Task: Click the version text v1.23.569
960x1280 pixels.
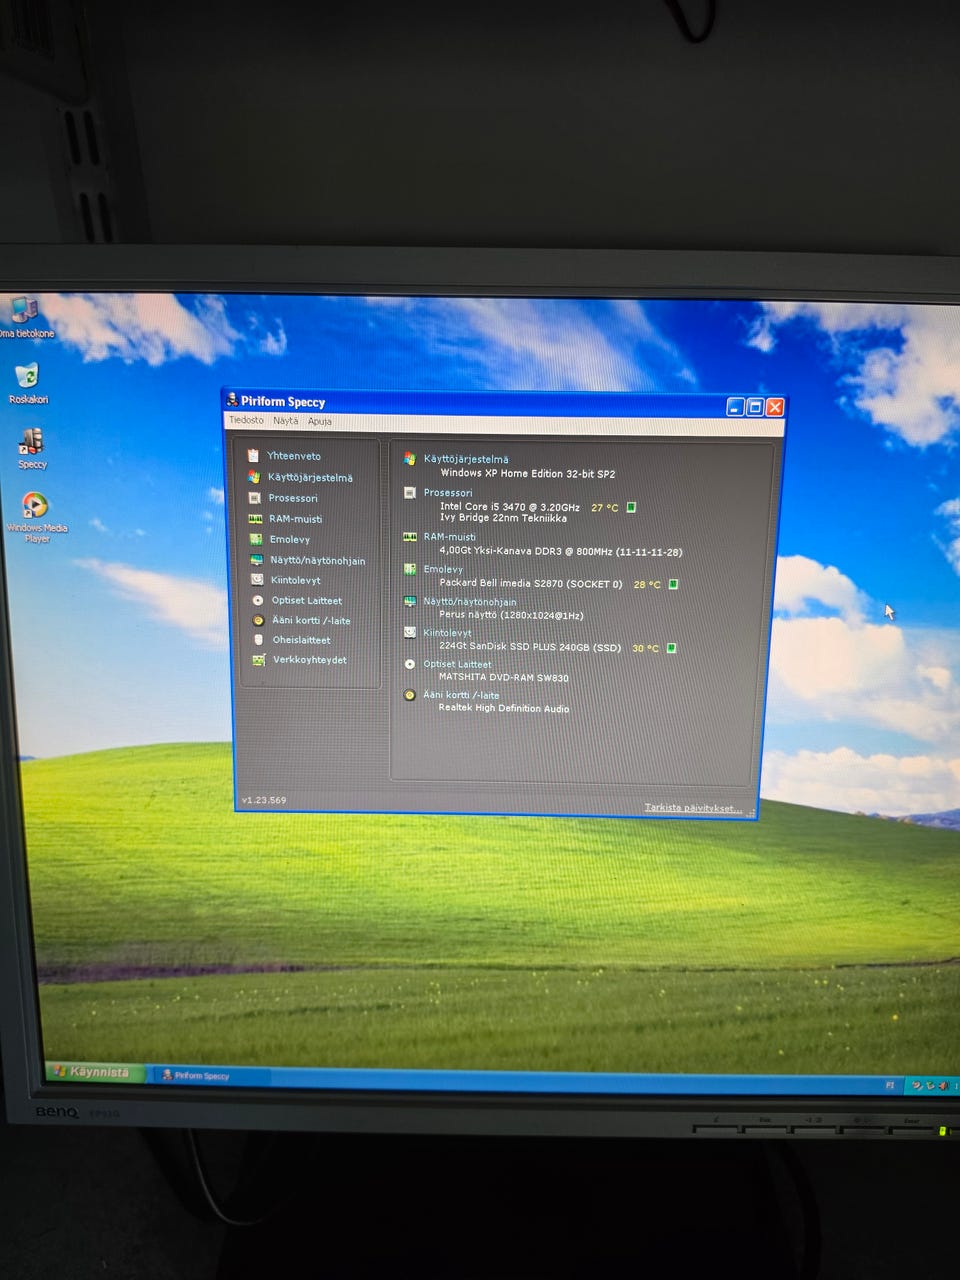Action: pyautogui.click(x=264, y=800)
